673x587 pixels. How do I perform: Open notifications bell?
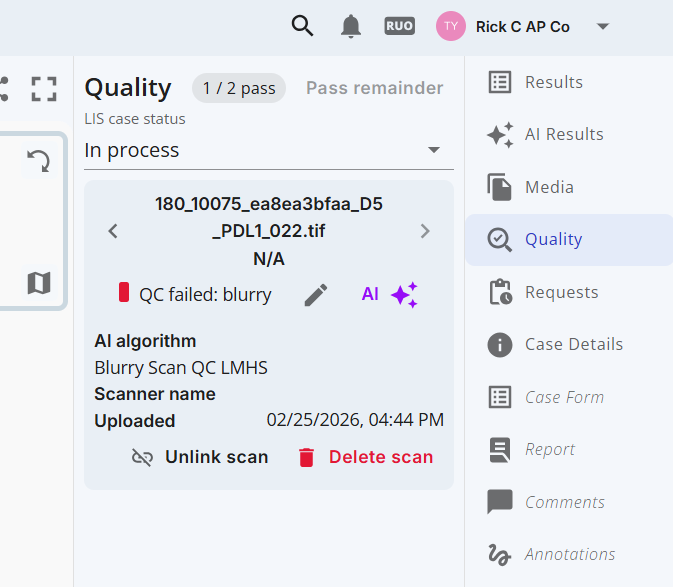coord(350,27)
